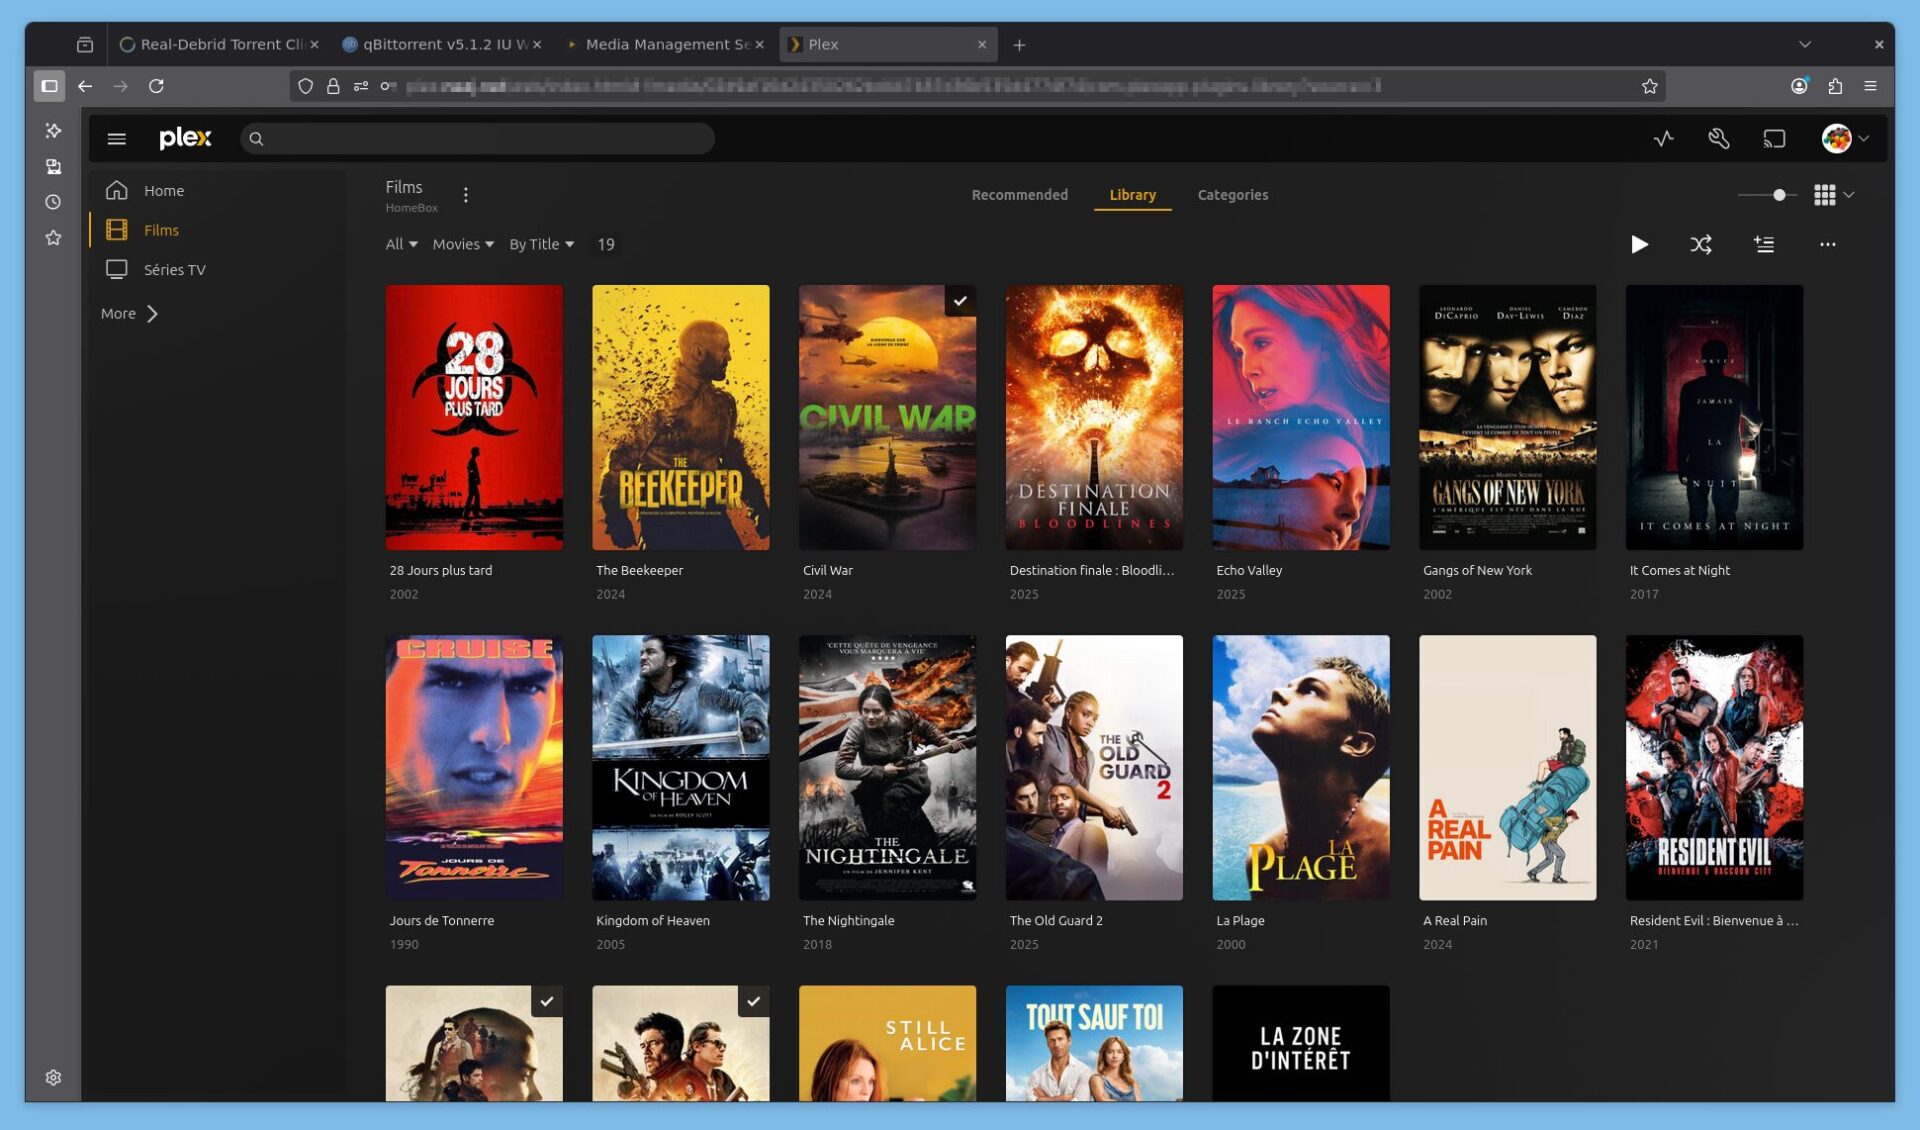Open 28 Jours plus tard poster
Screen dimensions: 1920x1130
click(474, 417)
